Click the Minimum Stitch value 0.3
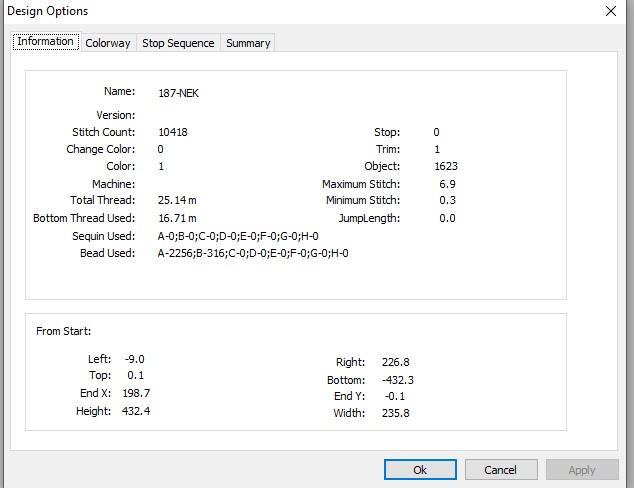The height and width of the screenshot is (488, 634). pos(447,200)
